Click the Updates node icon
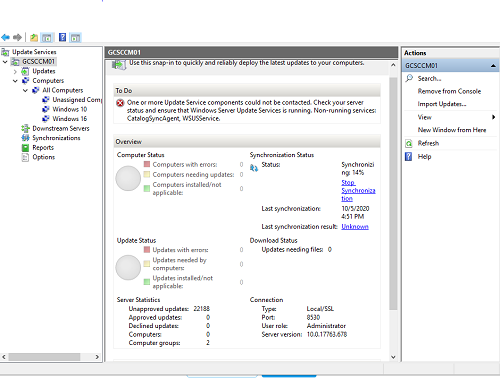500x379 pixels. click(x=25, y=71)
